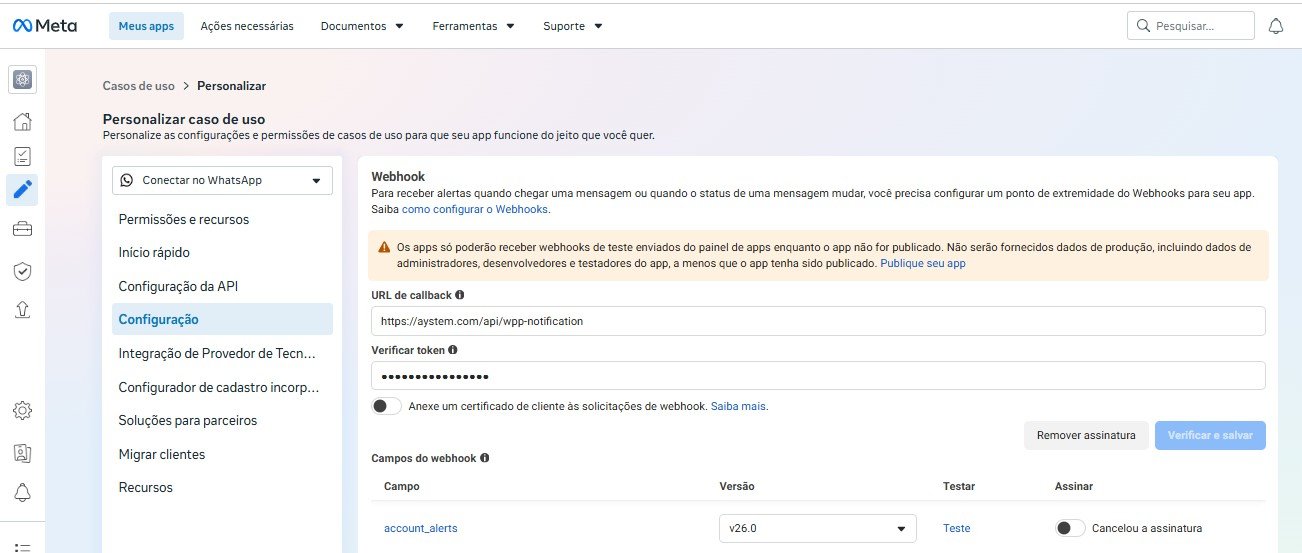This screenshot has width=1302, height=553.
Task: Click the URL de callback input field
Action: [x=818, y=321]
